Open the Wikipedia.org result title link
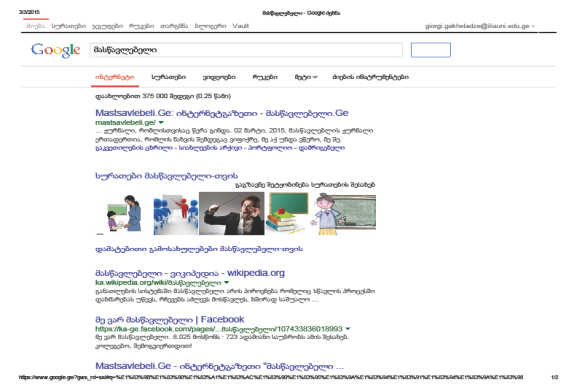 click(x=190, y=273)
